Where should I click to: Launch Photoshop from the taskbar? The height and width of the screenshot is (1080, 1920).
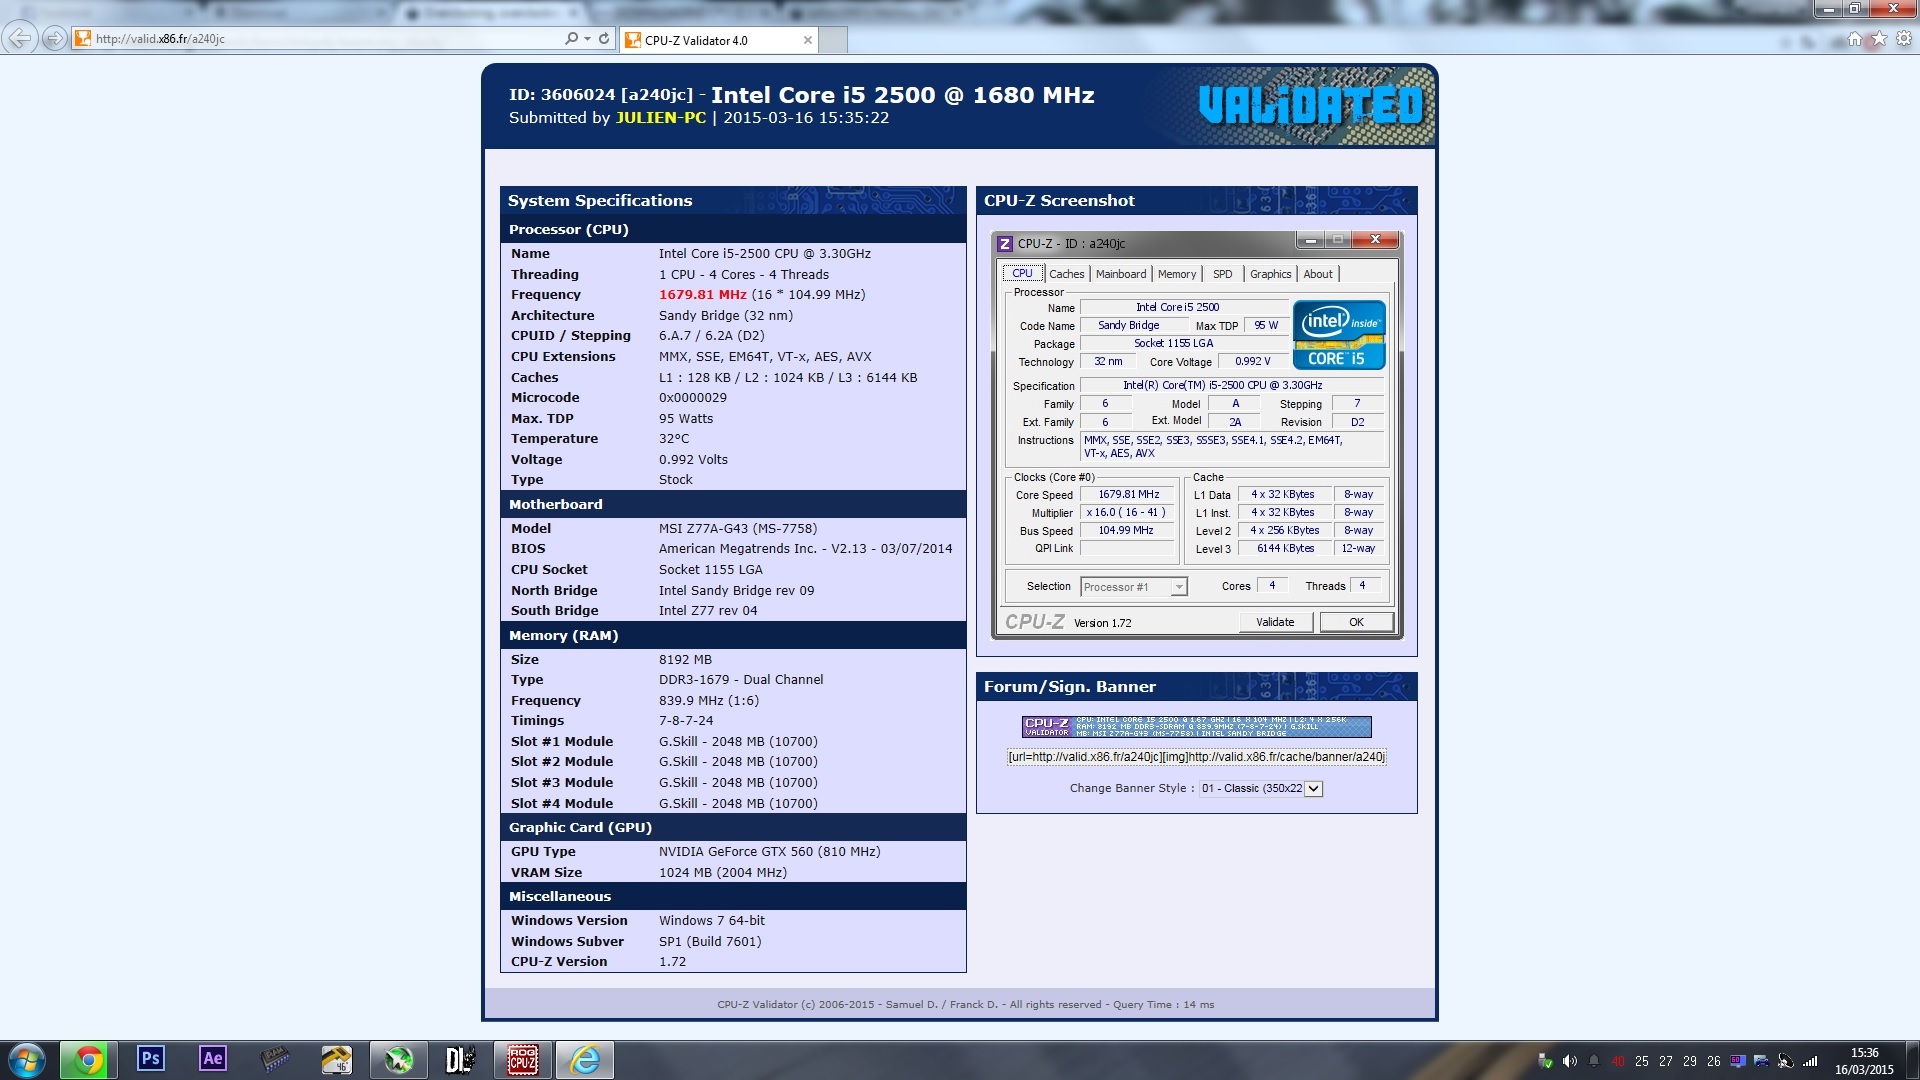pos(150,1059)
